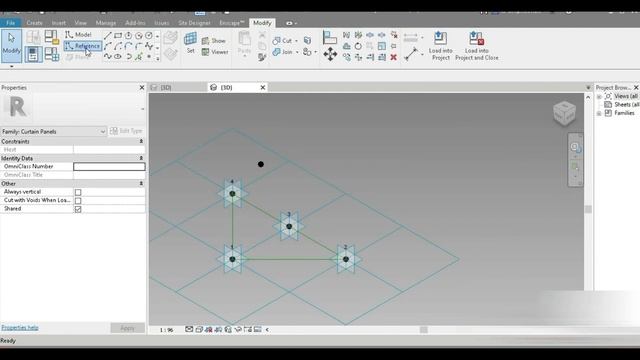The width and height of the screenshot is (640, 360).
Task: Open the Add-Ins ribbon tab
Action: tap(135, 23)
